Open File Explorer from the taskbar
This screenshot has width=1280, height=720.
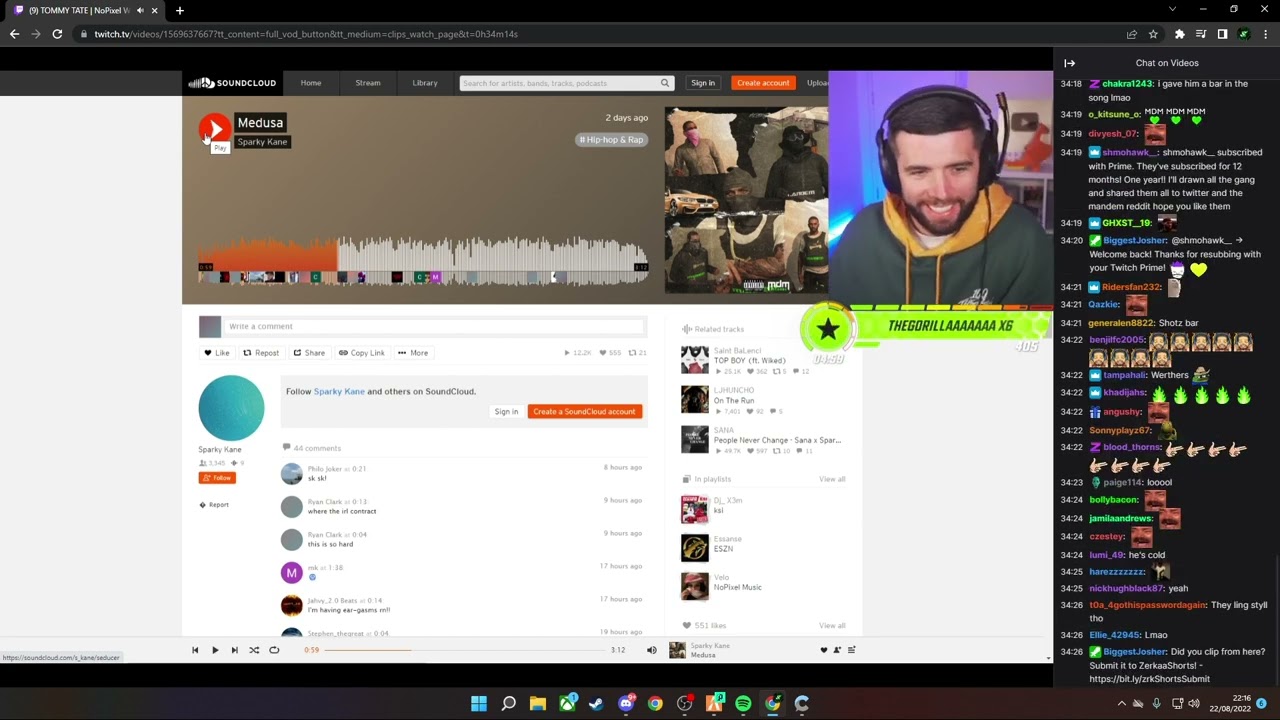tap(537, 704)
